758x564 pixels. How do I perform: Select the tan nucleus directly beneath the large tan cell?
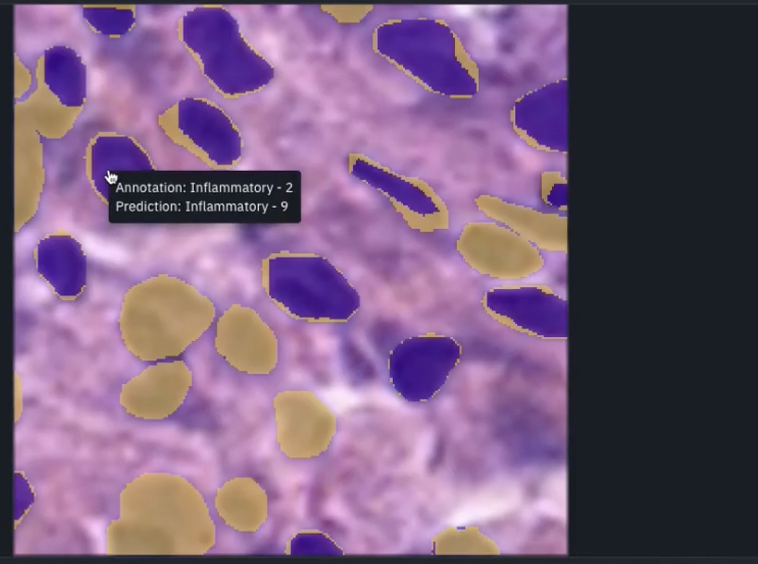(x=156, y=390)
